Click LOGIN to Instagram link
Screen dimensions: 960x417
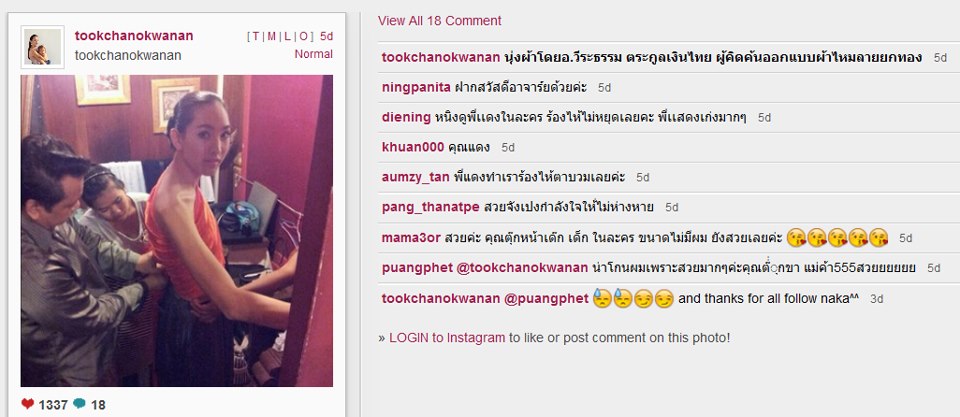click(x=447, y=337)
